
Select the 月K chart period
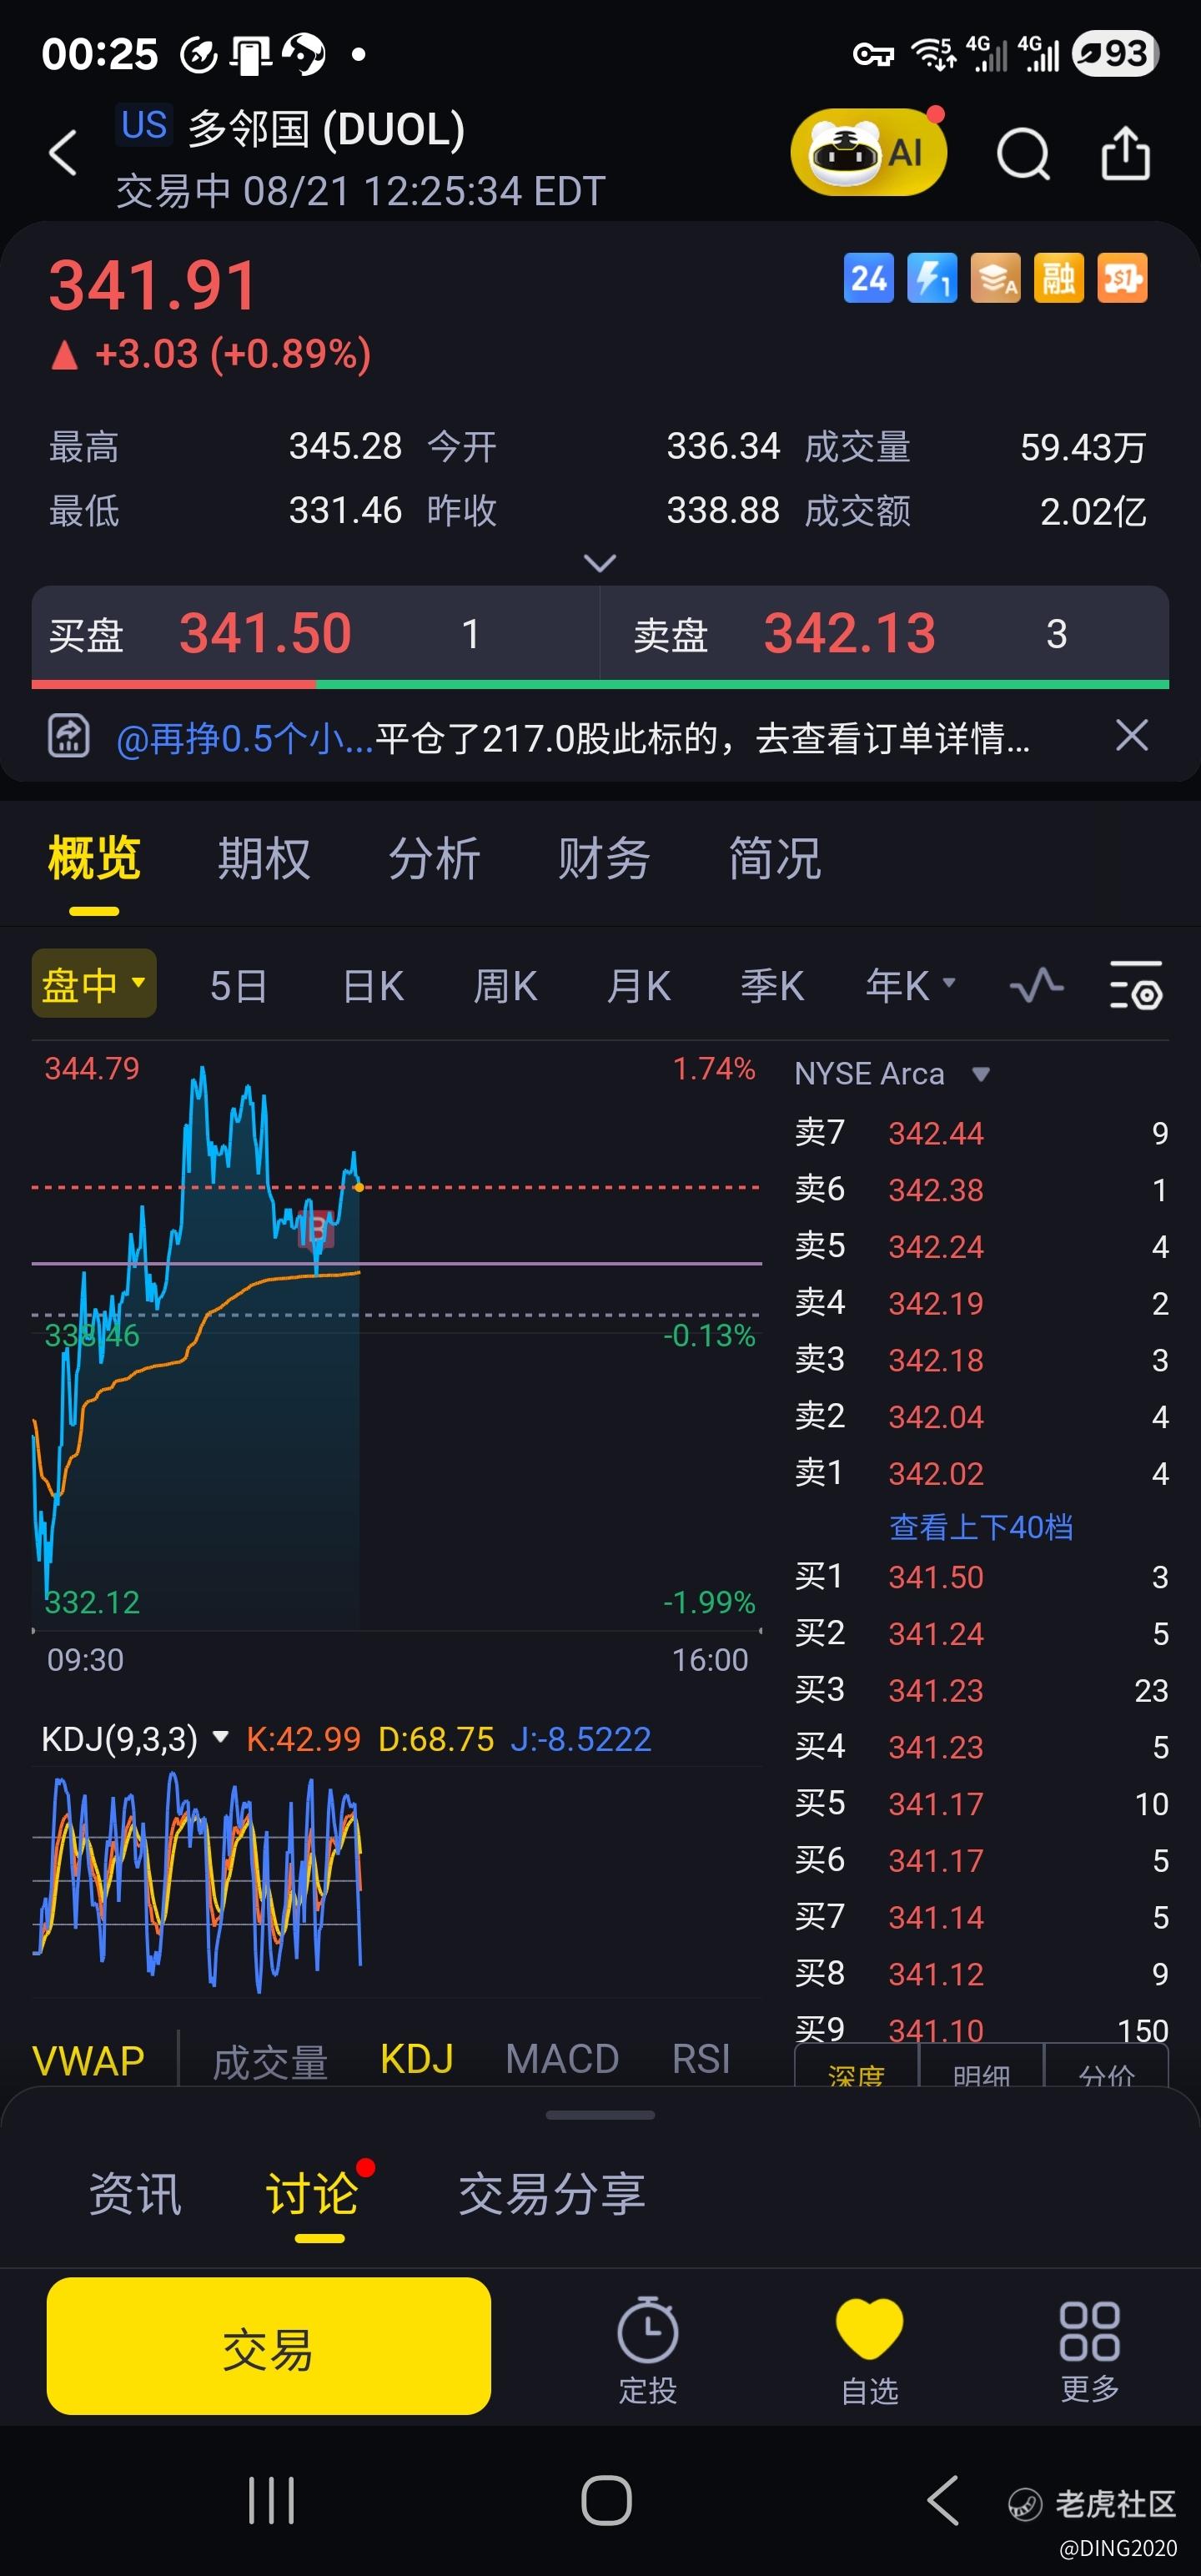[x=638, y=986]
